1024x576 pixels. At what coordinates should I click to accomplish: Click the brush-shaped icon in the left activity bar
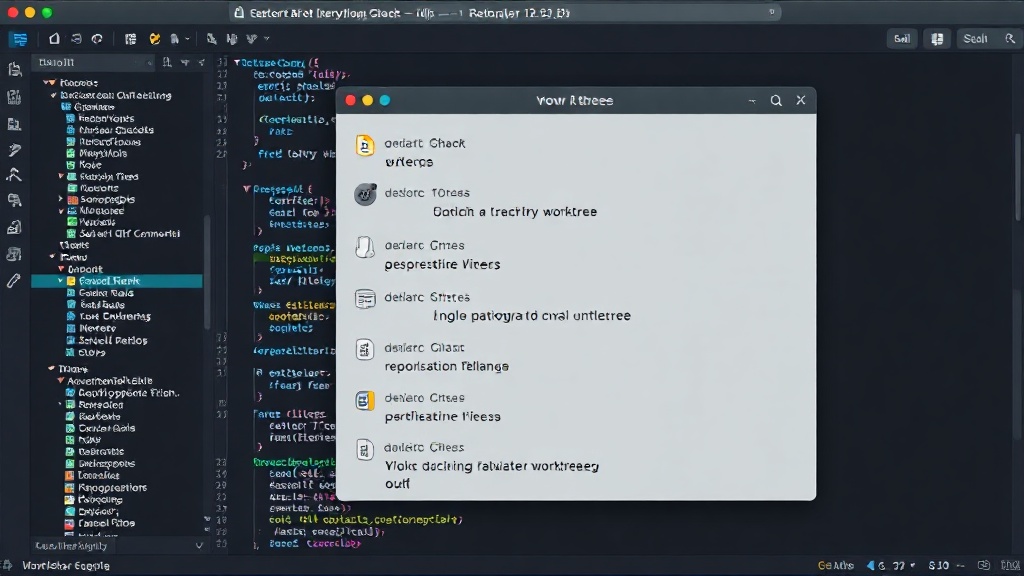[x=14, y=150]
